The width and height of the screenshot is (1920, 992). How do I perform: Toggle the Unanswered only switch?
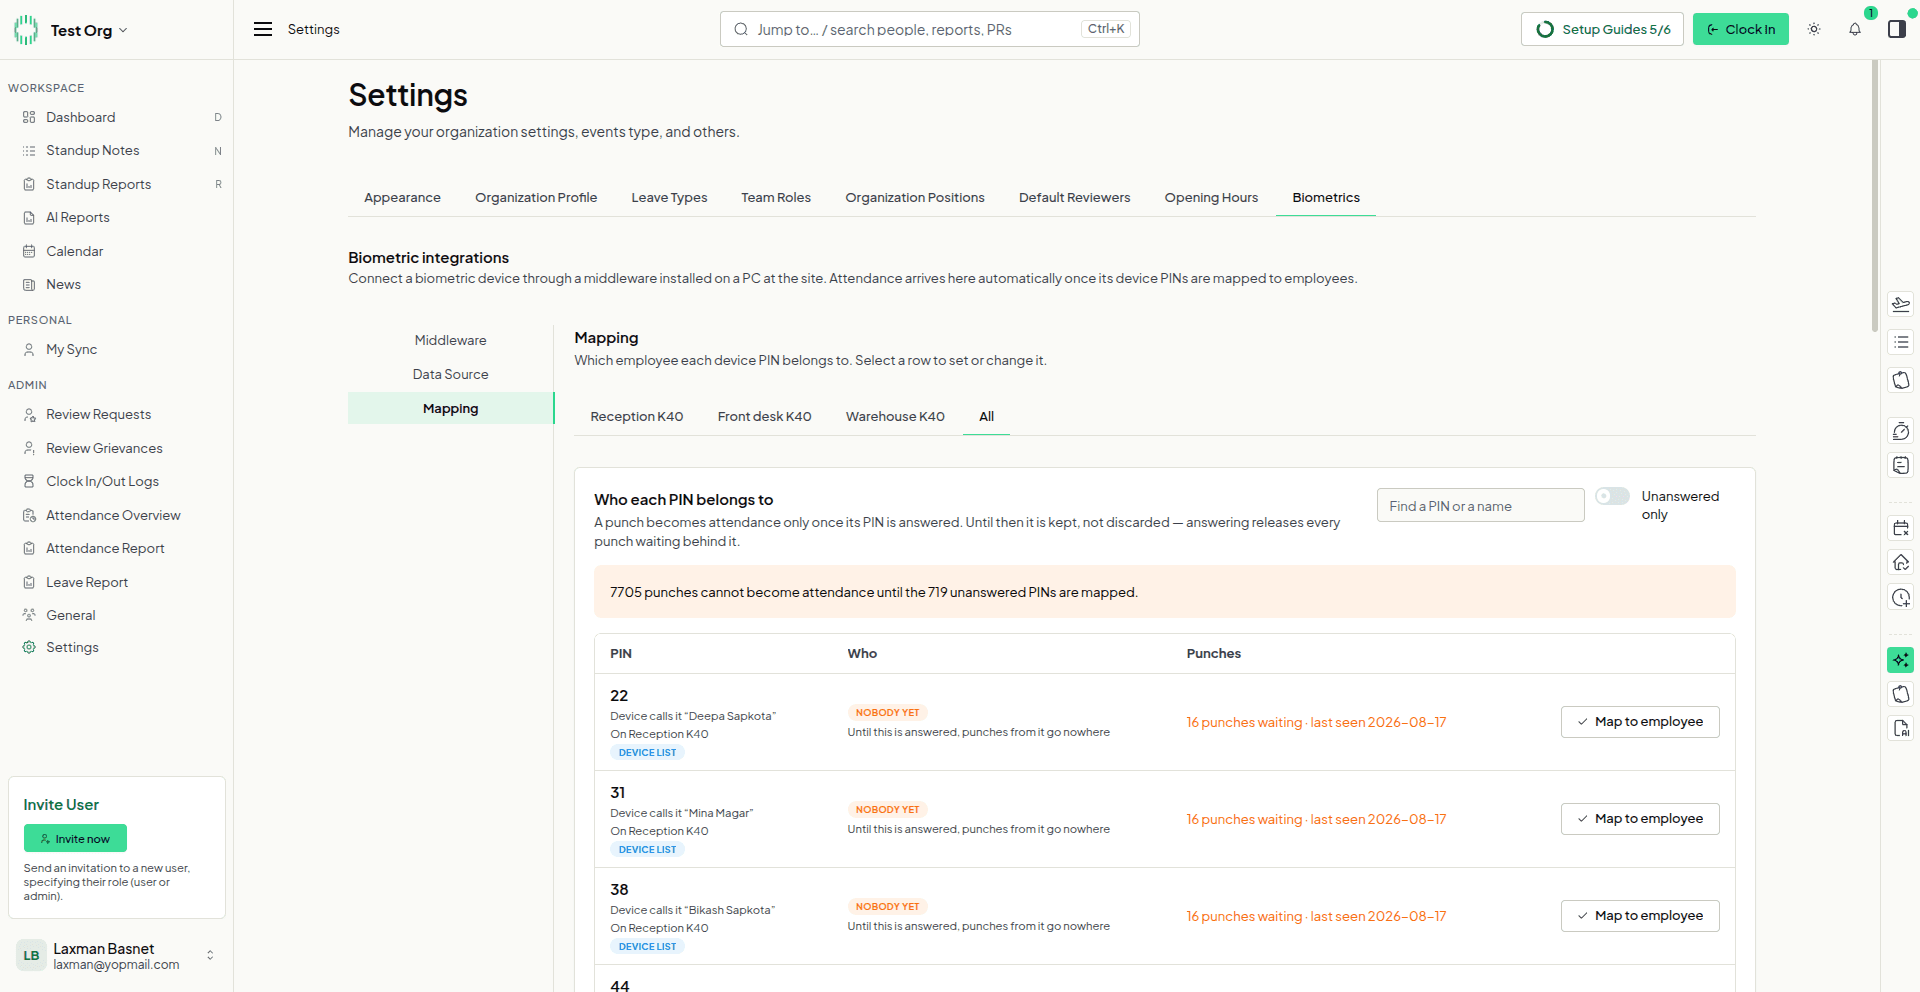click(1612, 496)
